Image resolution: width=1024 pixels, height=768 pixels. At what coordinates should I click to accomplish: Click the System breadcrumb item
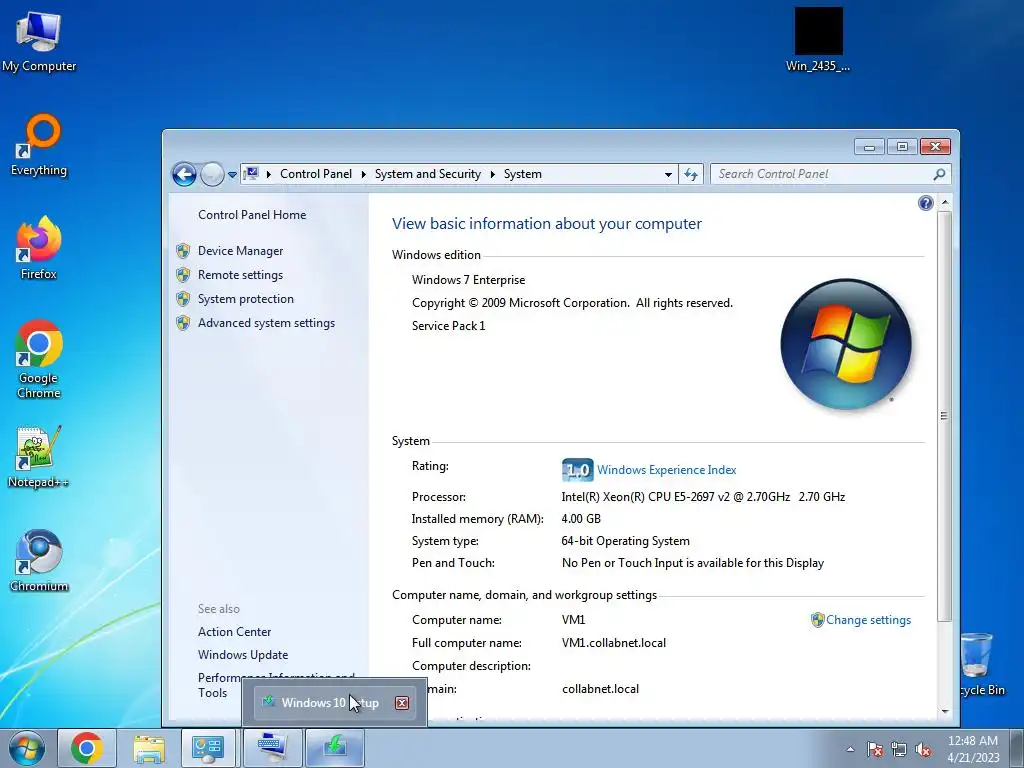pos(522,174)
